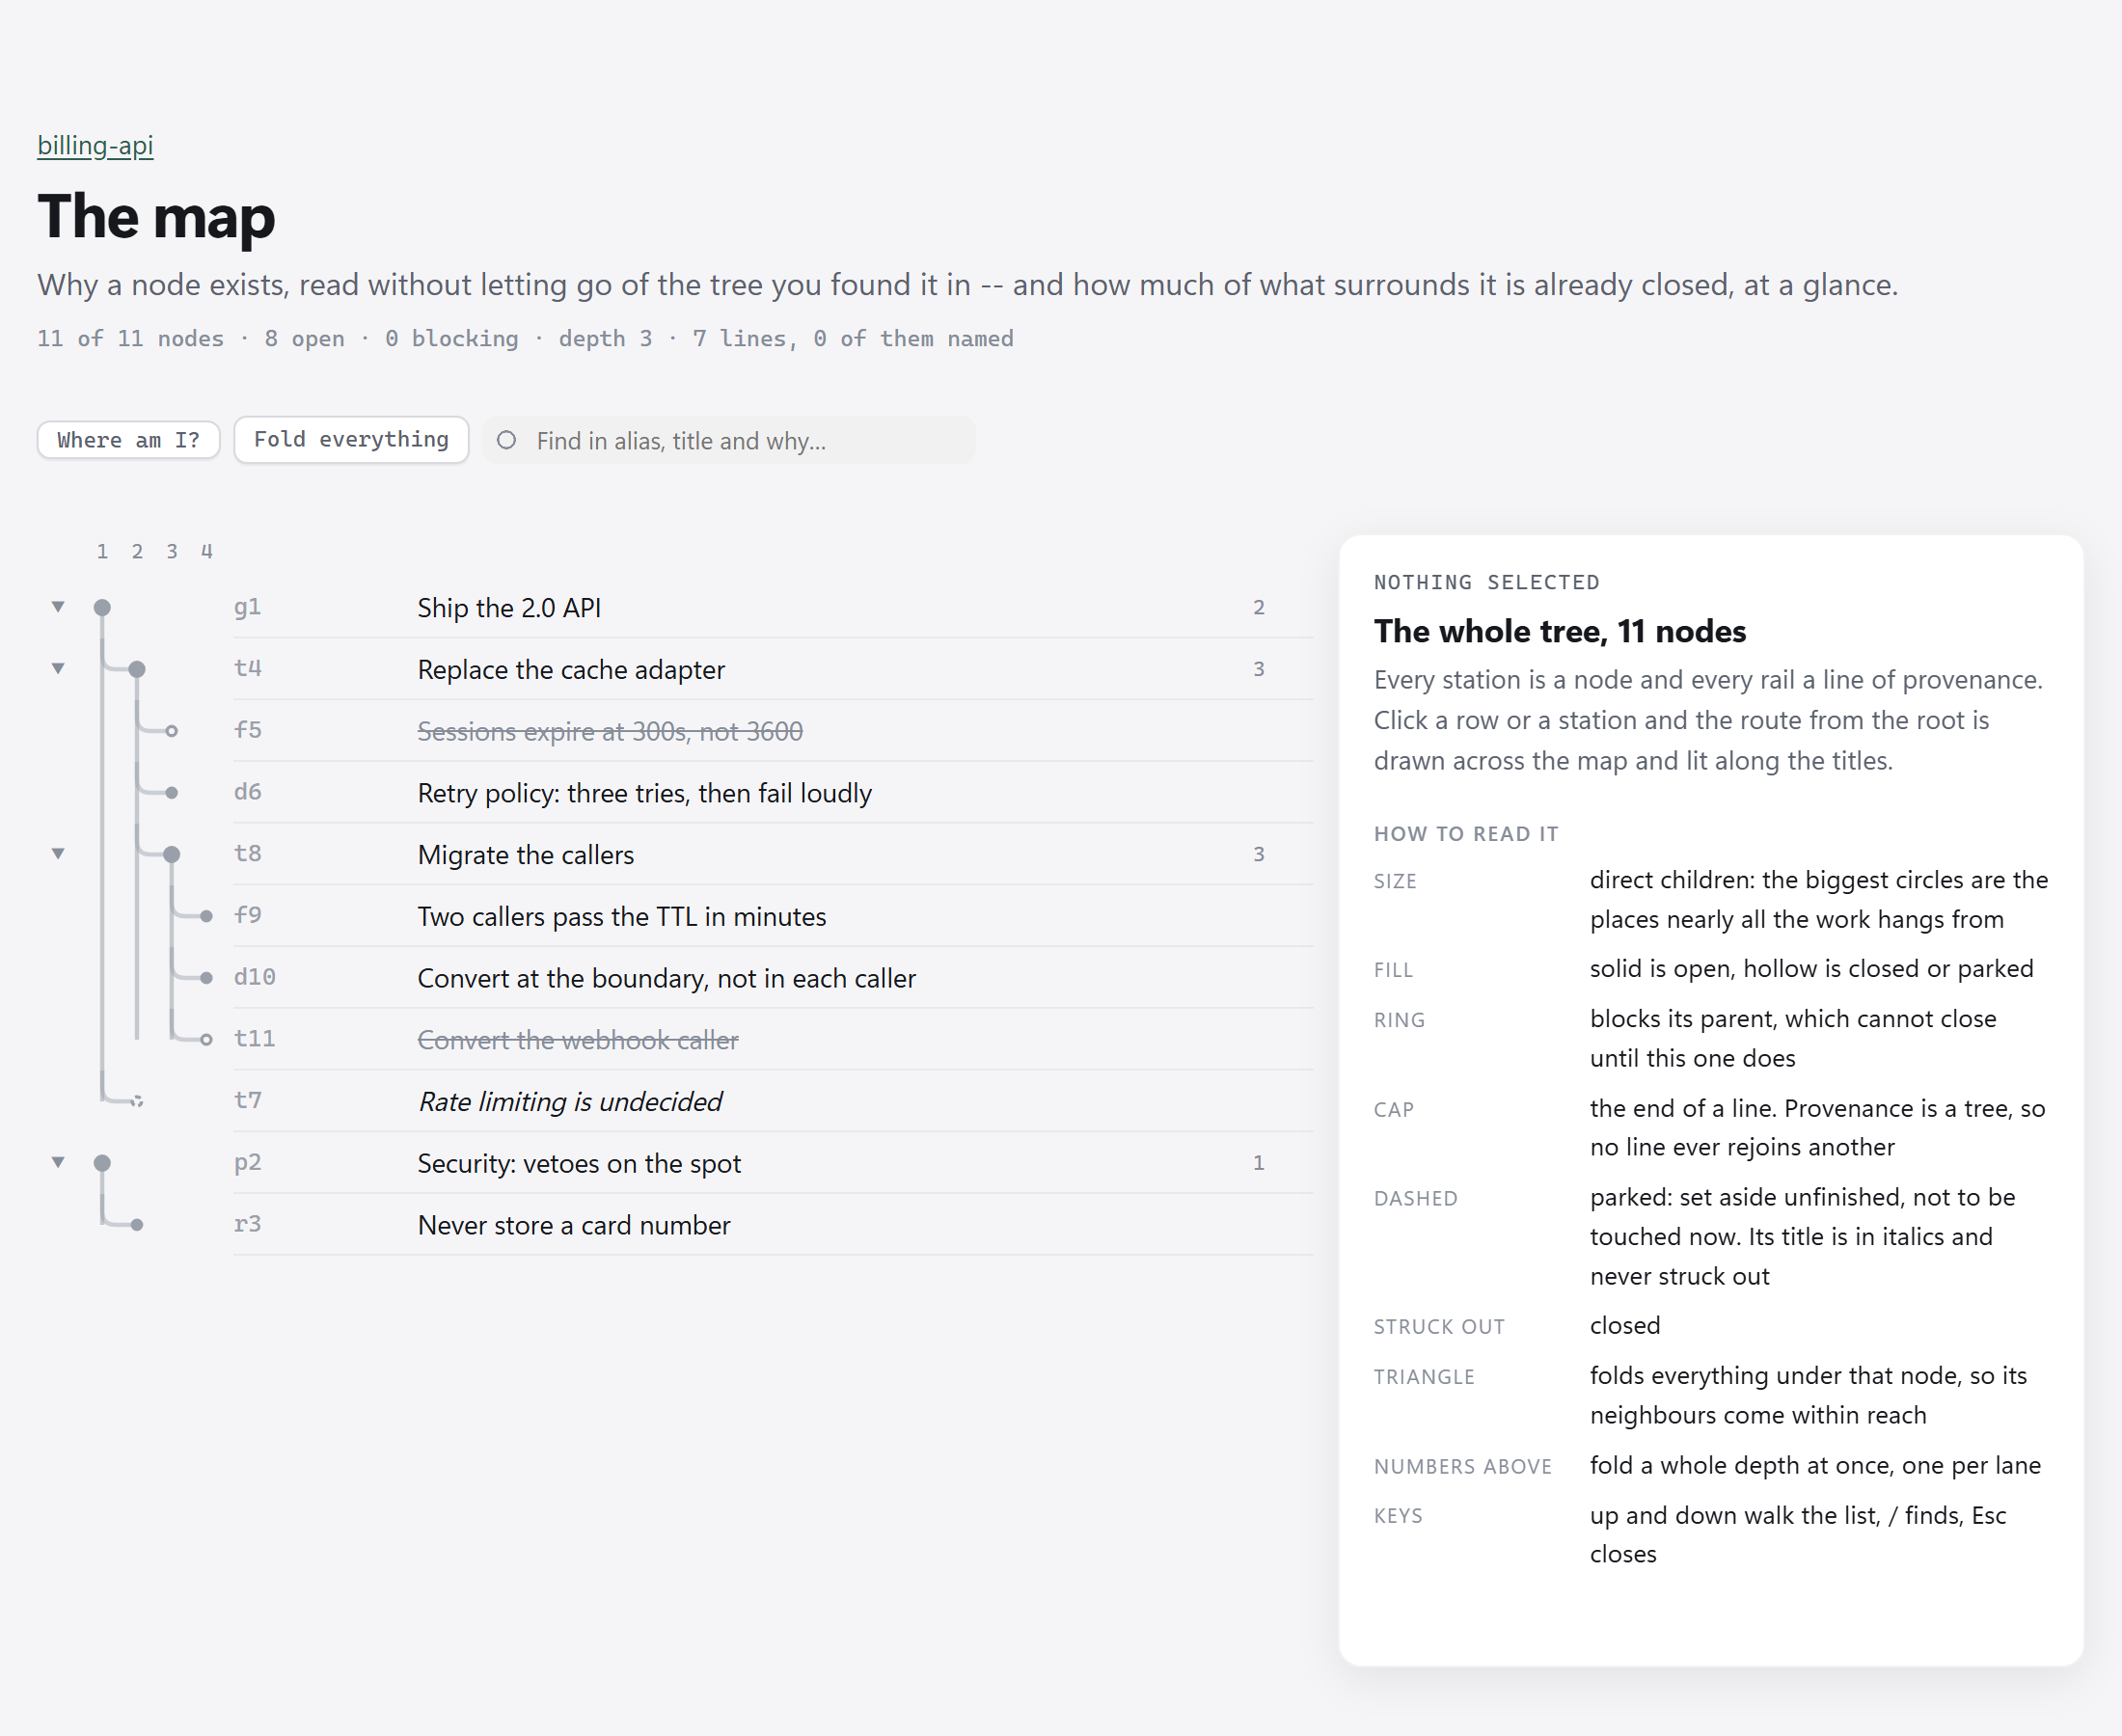Viewport: 2122px width, 1736px height.
Task: Select the hollow f5 station marker
Action: [x=172, y=731]
